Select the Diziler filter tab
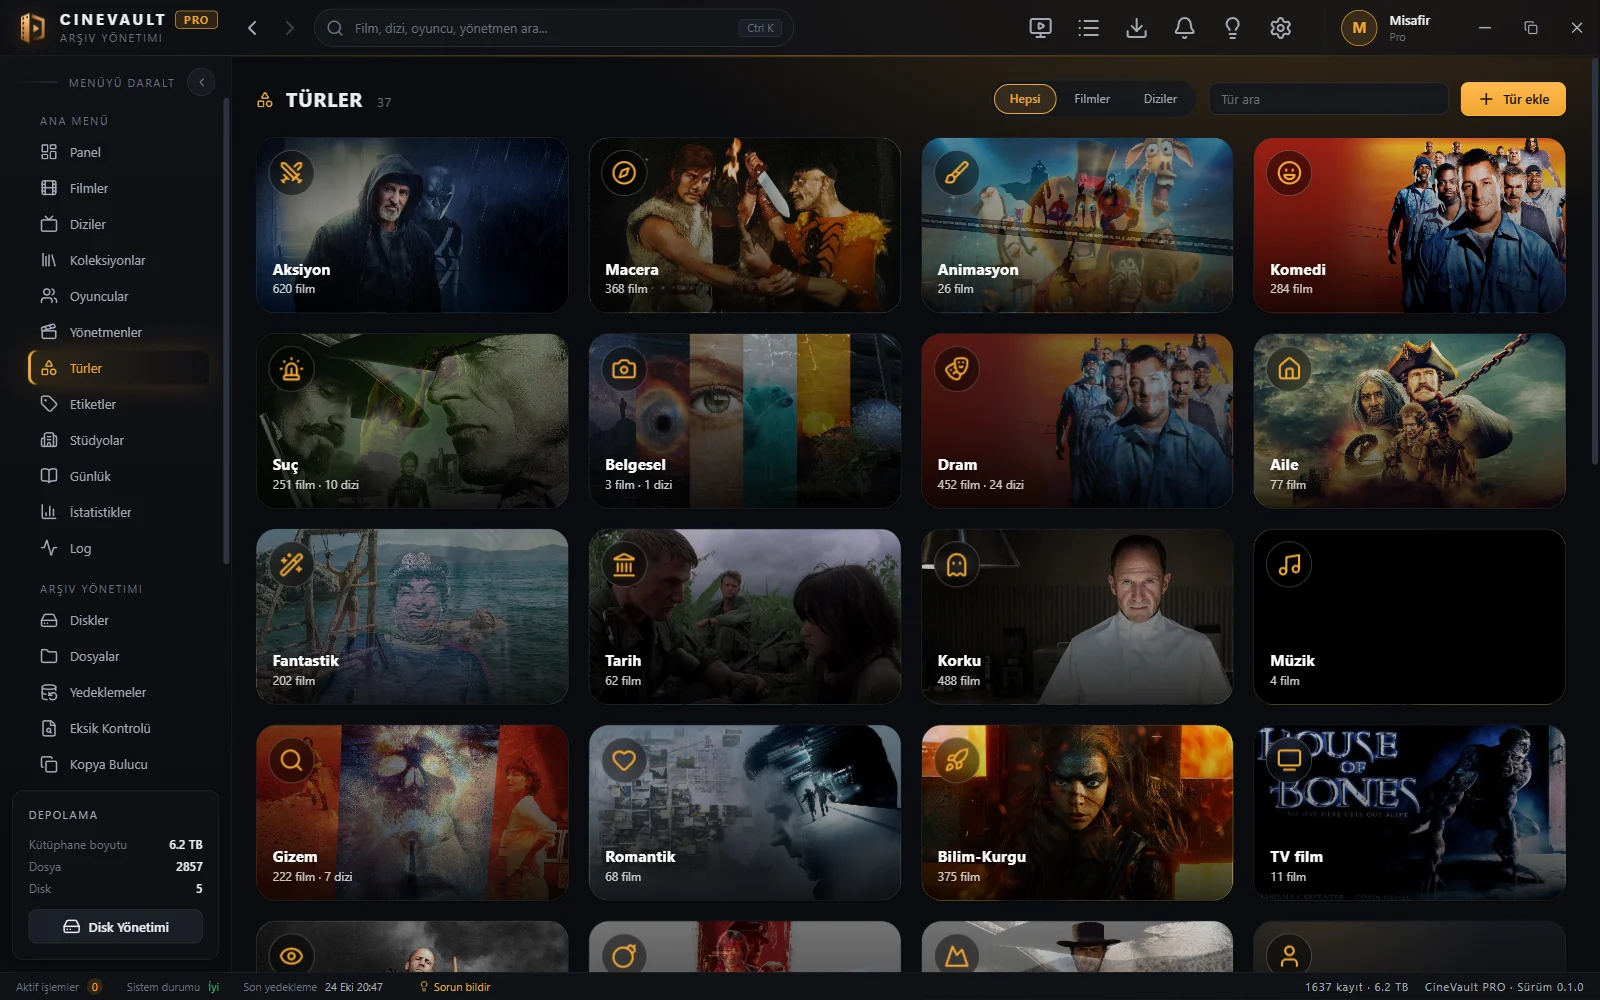Viewport: 1600px width, 1000px height. (x=1160, y=99)
